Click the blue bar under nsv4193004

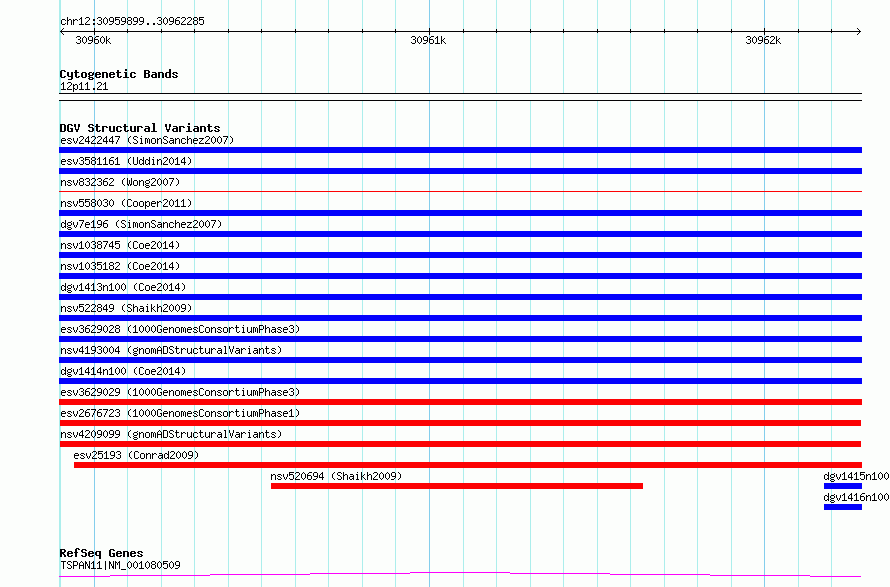460,360
